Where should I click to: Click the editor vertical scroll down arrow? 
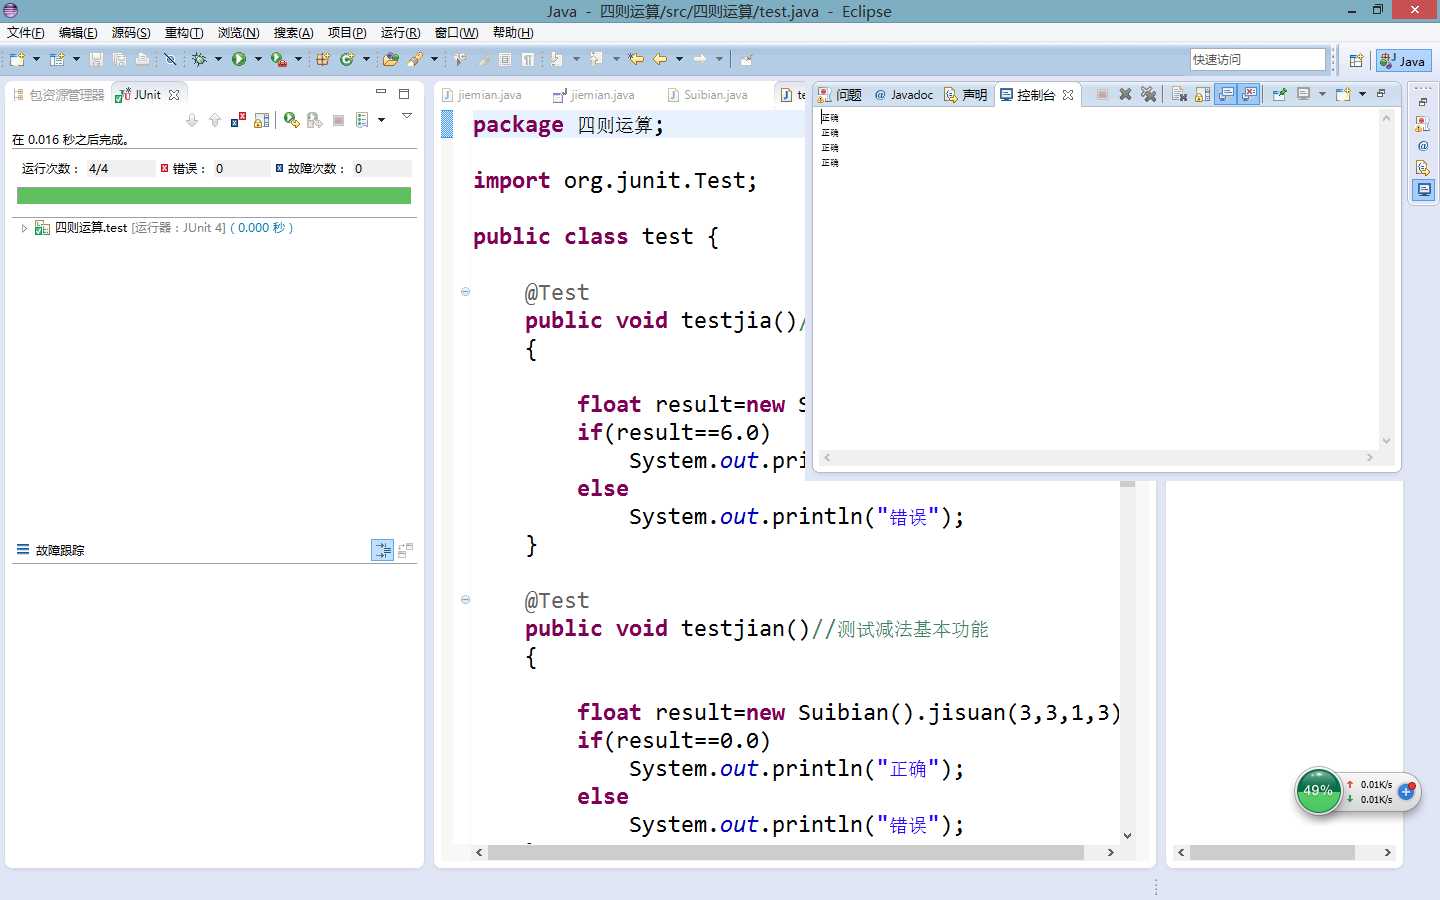(x=1127, y=836)
